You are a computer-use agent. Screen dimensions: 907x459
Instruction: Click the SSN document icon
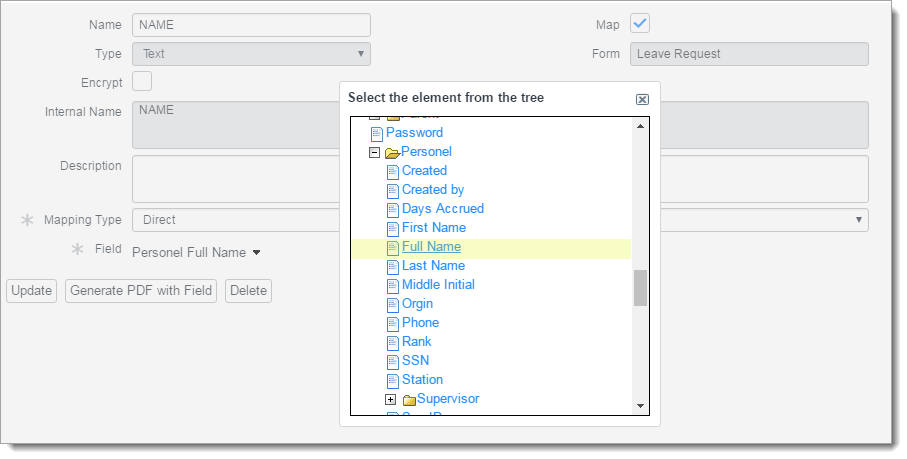[393, 362]
